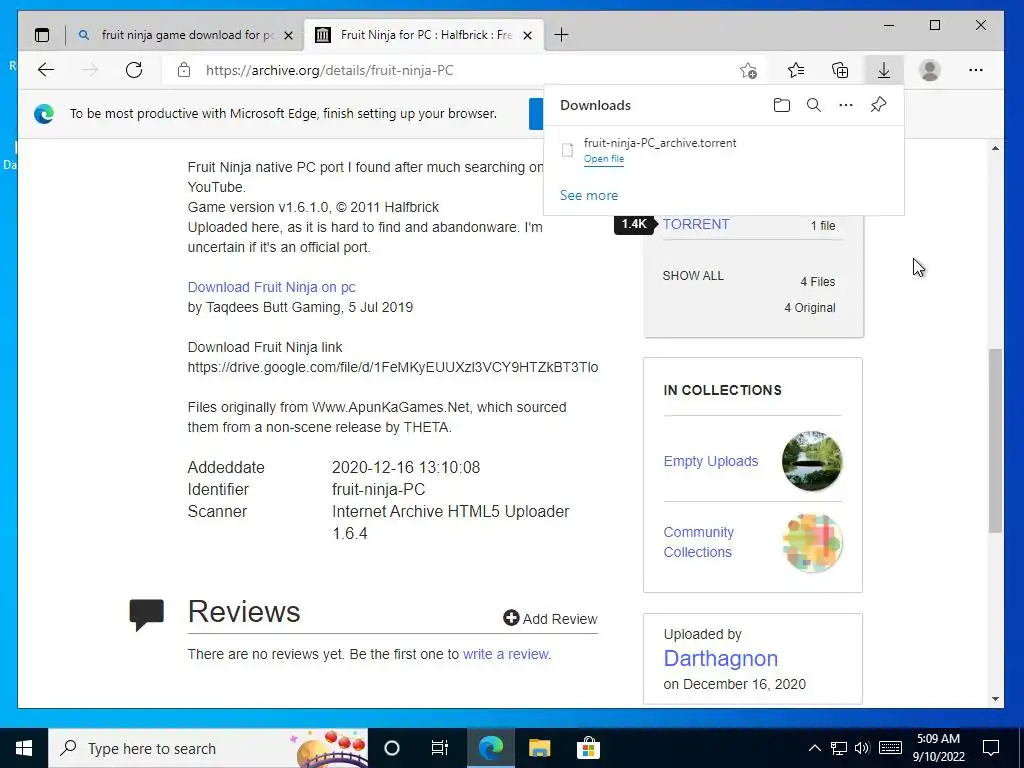Image resolution: width=1024 pixels, height=768 pixels.
Task: Click the Windows taskbar search box
Action: [208, 748]
